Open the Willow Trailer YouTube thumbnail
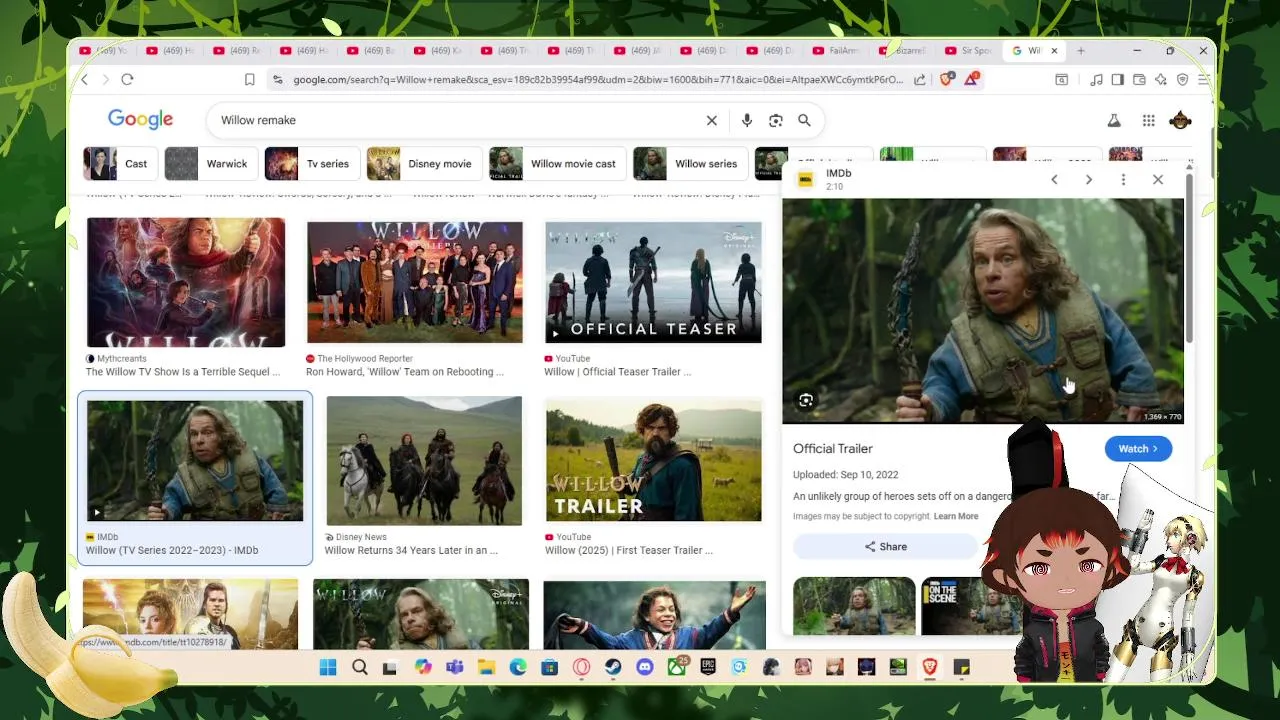Image resolution: width=1280 pixels, height=720 pixels. coord(653,461)
